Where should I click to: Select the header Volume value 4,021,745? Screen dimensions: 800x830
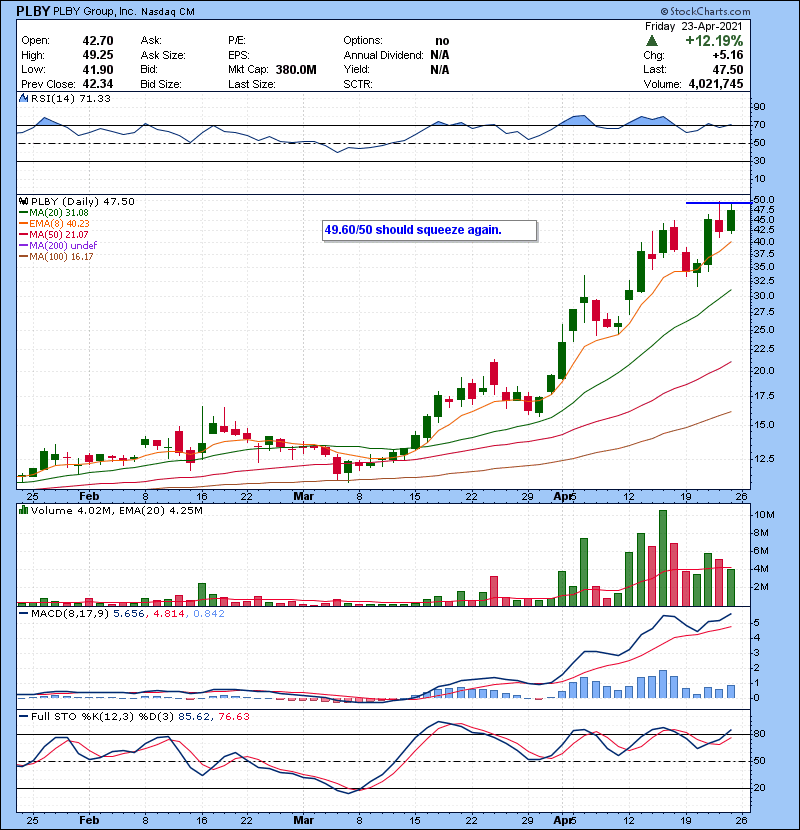click(x=716, y=84)
